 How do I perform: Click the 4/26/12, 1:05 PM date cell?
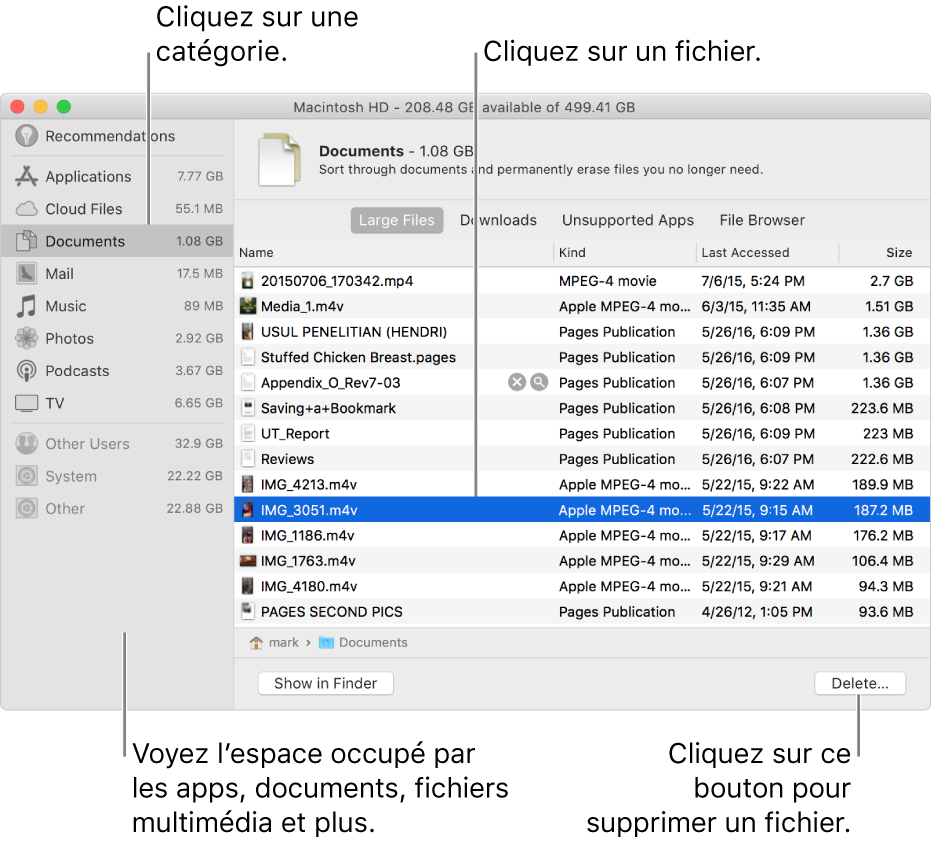pyautogui.click(x=756, y=612)
